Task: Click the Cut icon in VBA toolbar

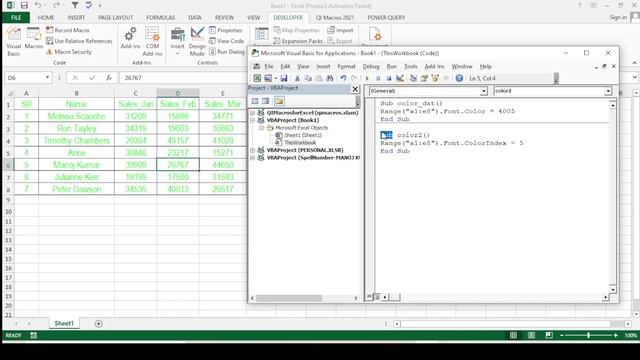Action: pos(297,78)
